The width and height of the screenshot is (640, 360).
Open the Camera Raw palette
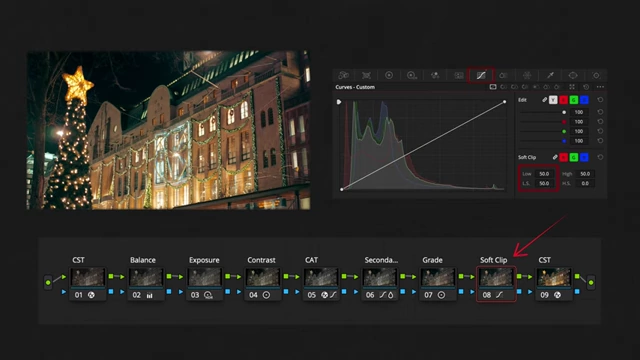click(344, 75)
